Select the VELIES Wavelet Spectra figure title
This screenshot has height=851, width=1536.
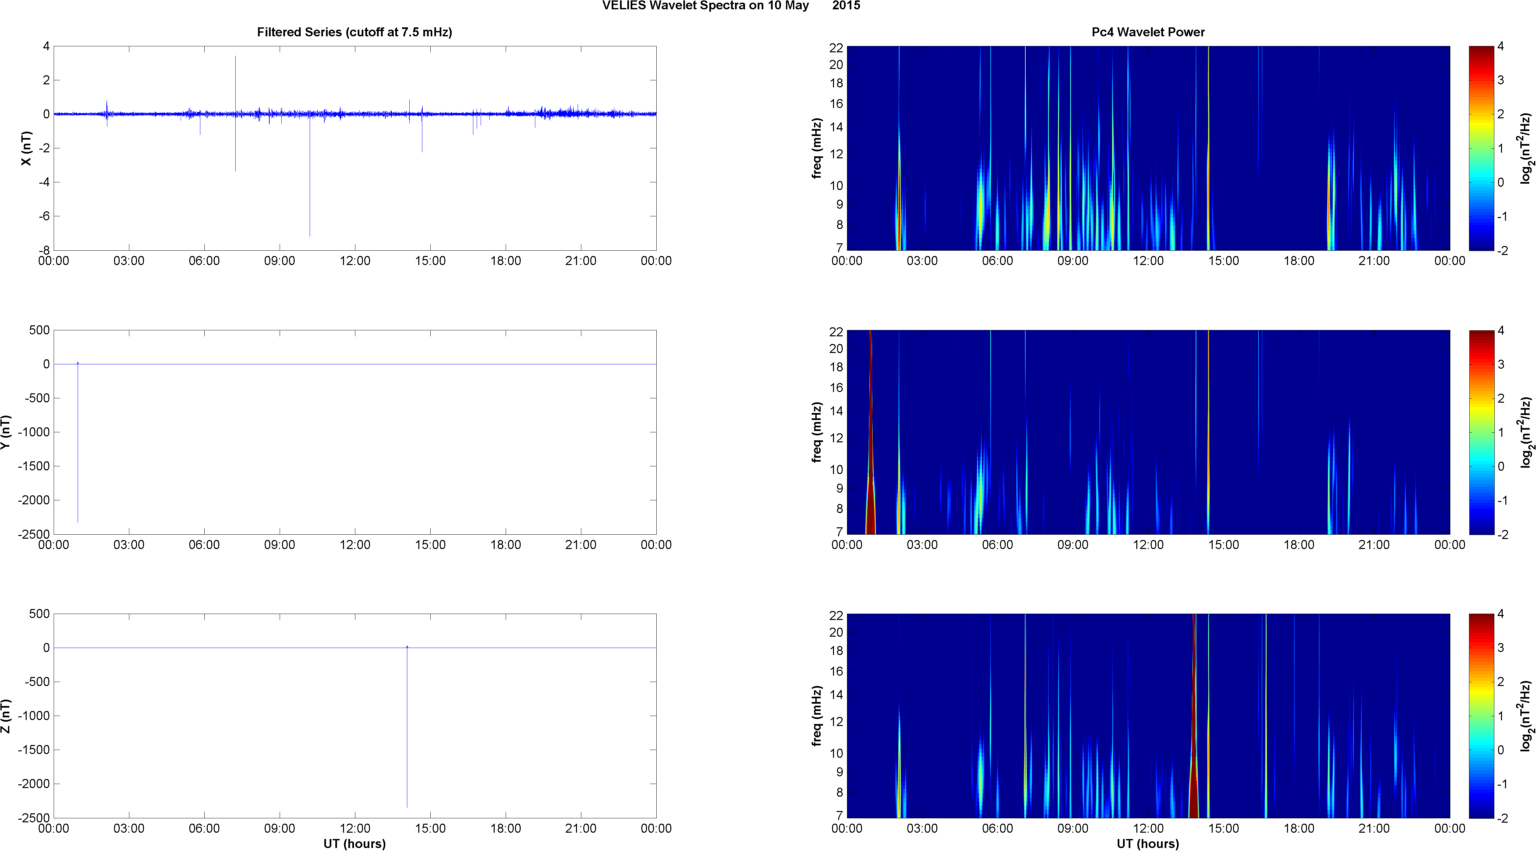[x=730, y=6]
